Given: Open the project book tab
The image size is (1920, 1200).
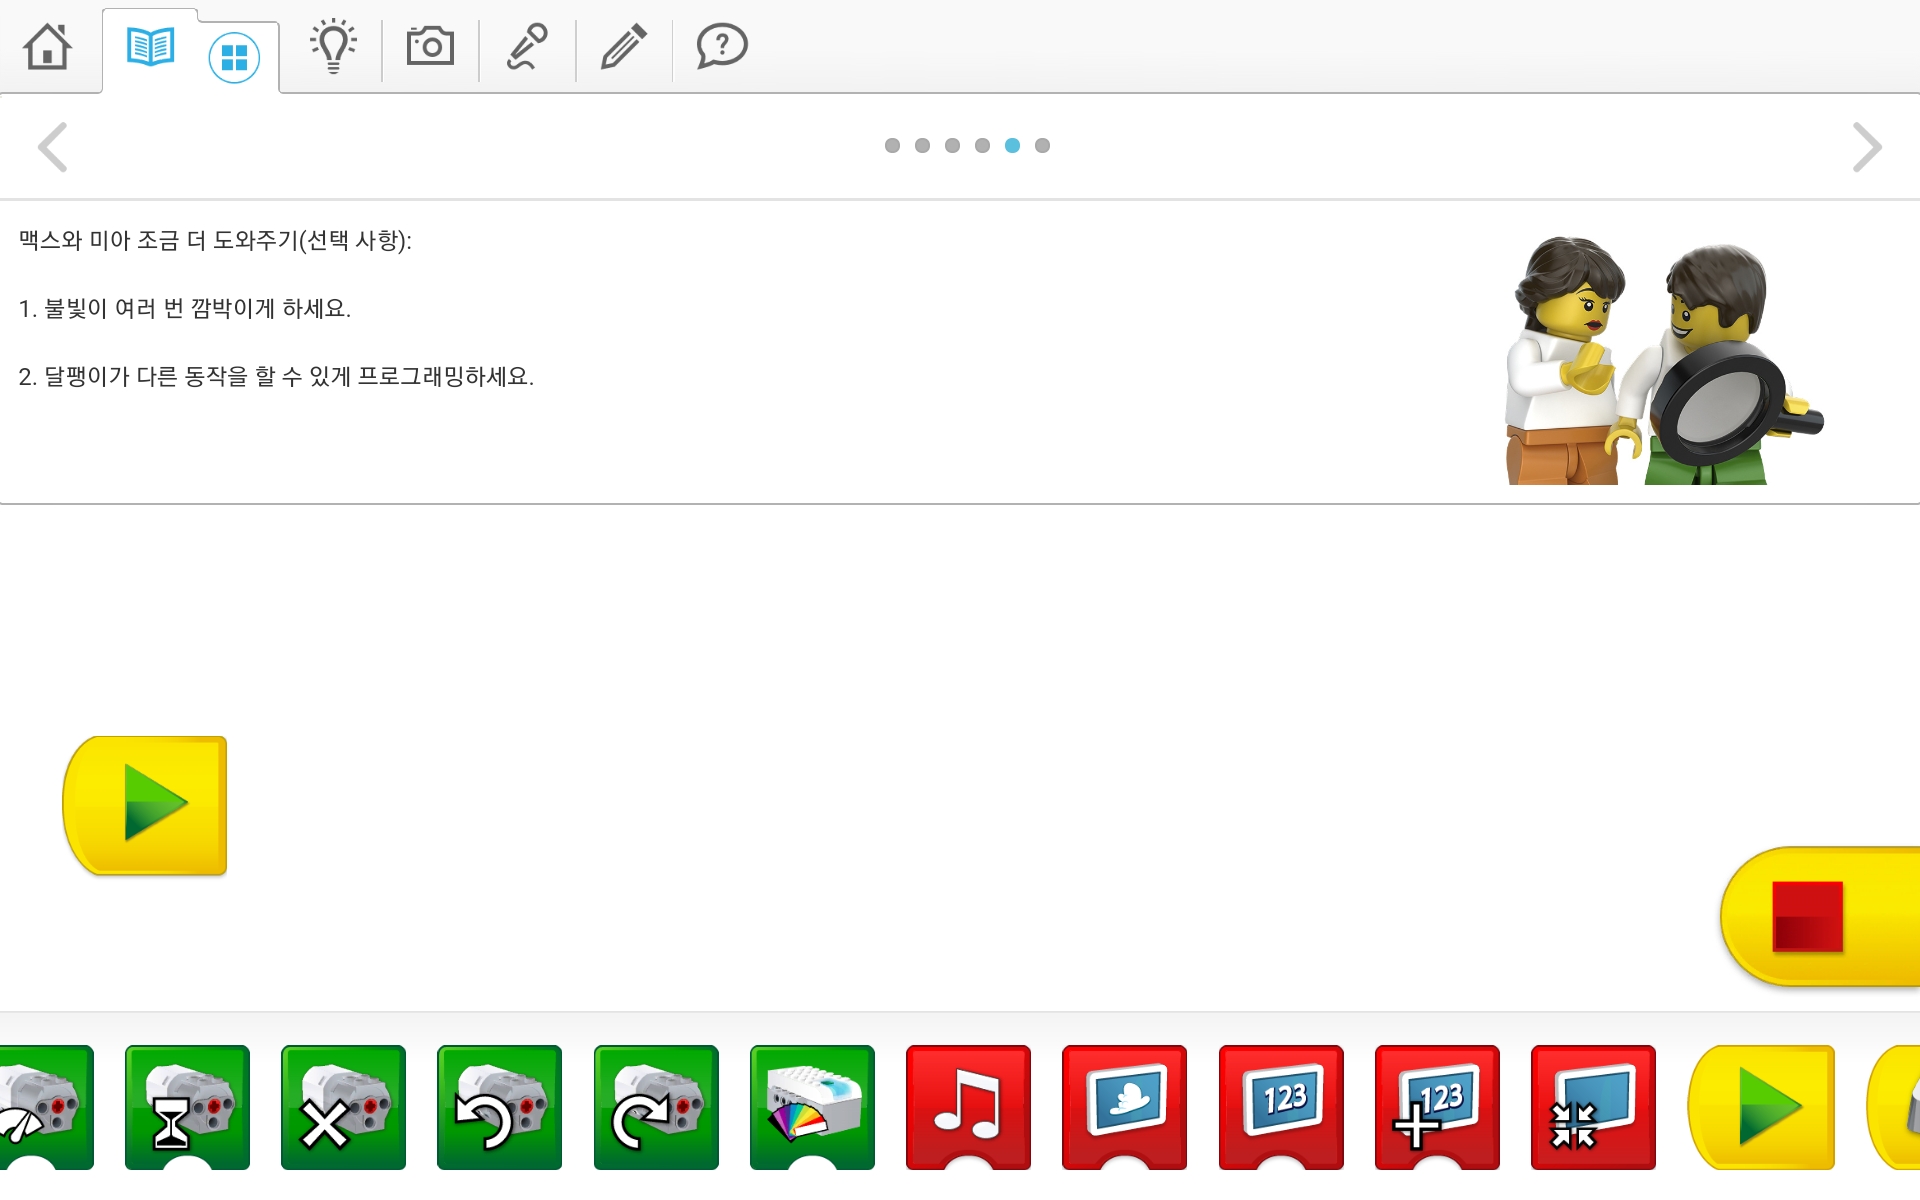Looking at the screenshot, I should (151, 47).
